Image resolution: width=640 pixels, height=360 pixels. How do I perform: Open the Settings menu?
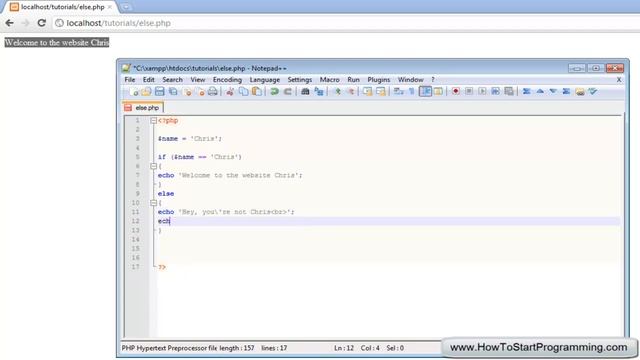click(300, 80)
